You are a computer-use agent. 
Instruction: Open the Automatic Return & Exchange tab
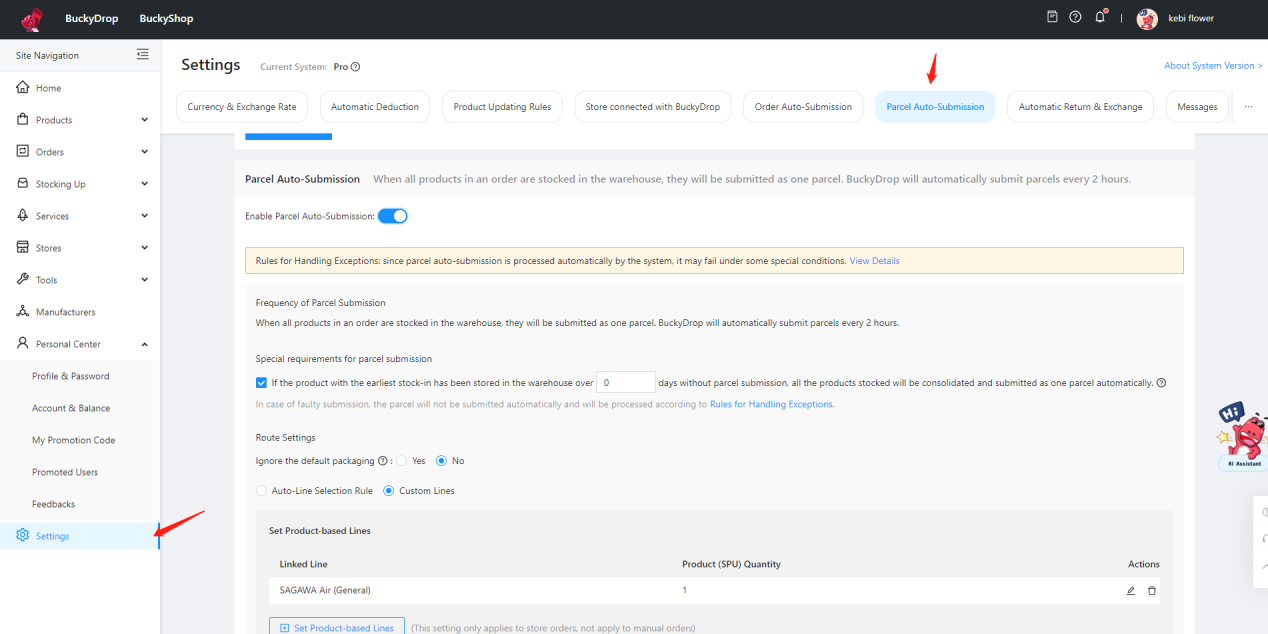click(1080, 107)
